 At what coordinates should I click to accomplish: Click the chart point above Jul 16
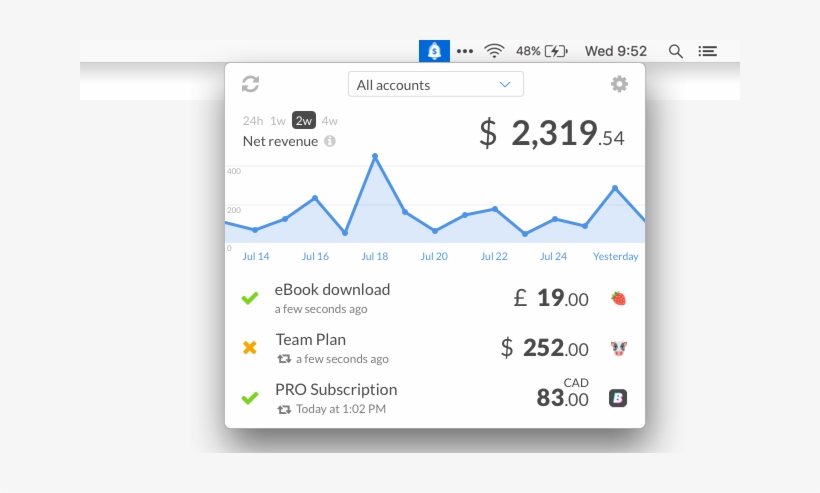[x=315, y=198]
